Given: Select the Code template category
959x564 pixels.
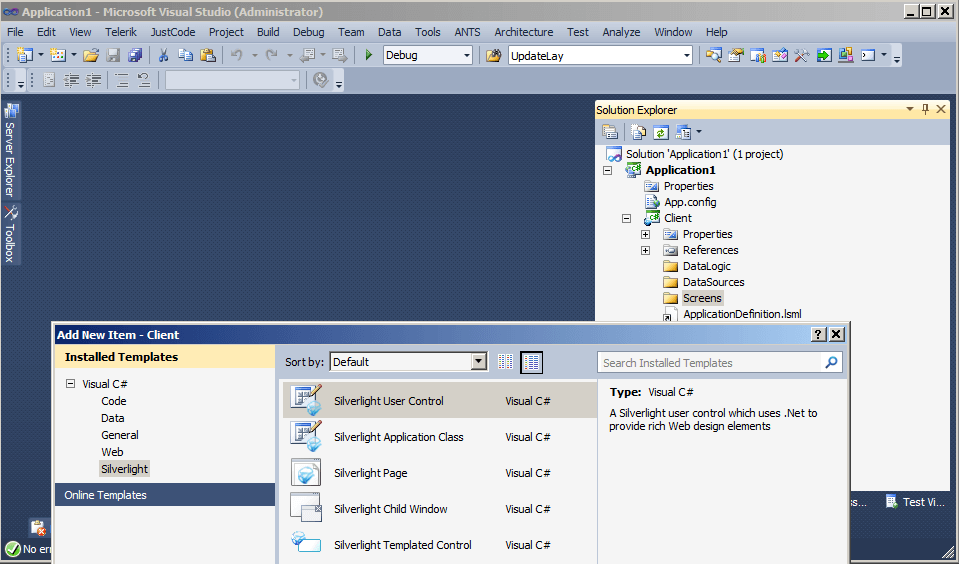Looking at the screenshot, I should pyautogui.click(x=114, y=401).
